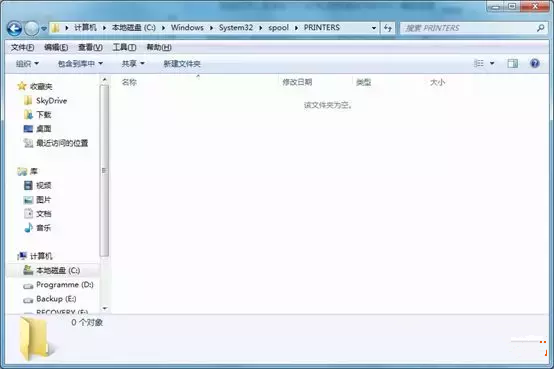Viewport: 554px width, 369px height.
Task: Open the 文件(F) menu
Action: 22,47
